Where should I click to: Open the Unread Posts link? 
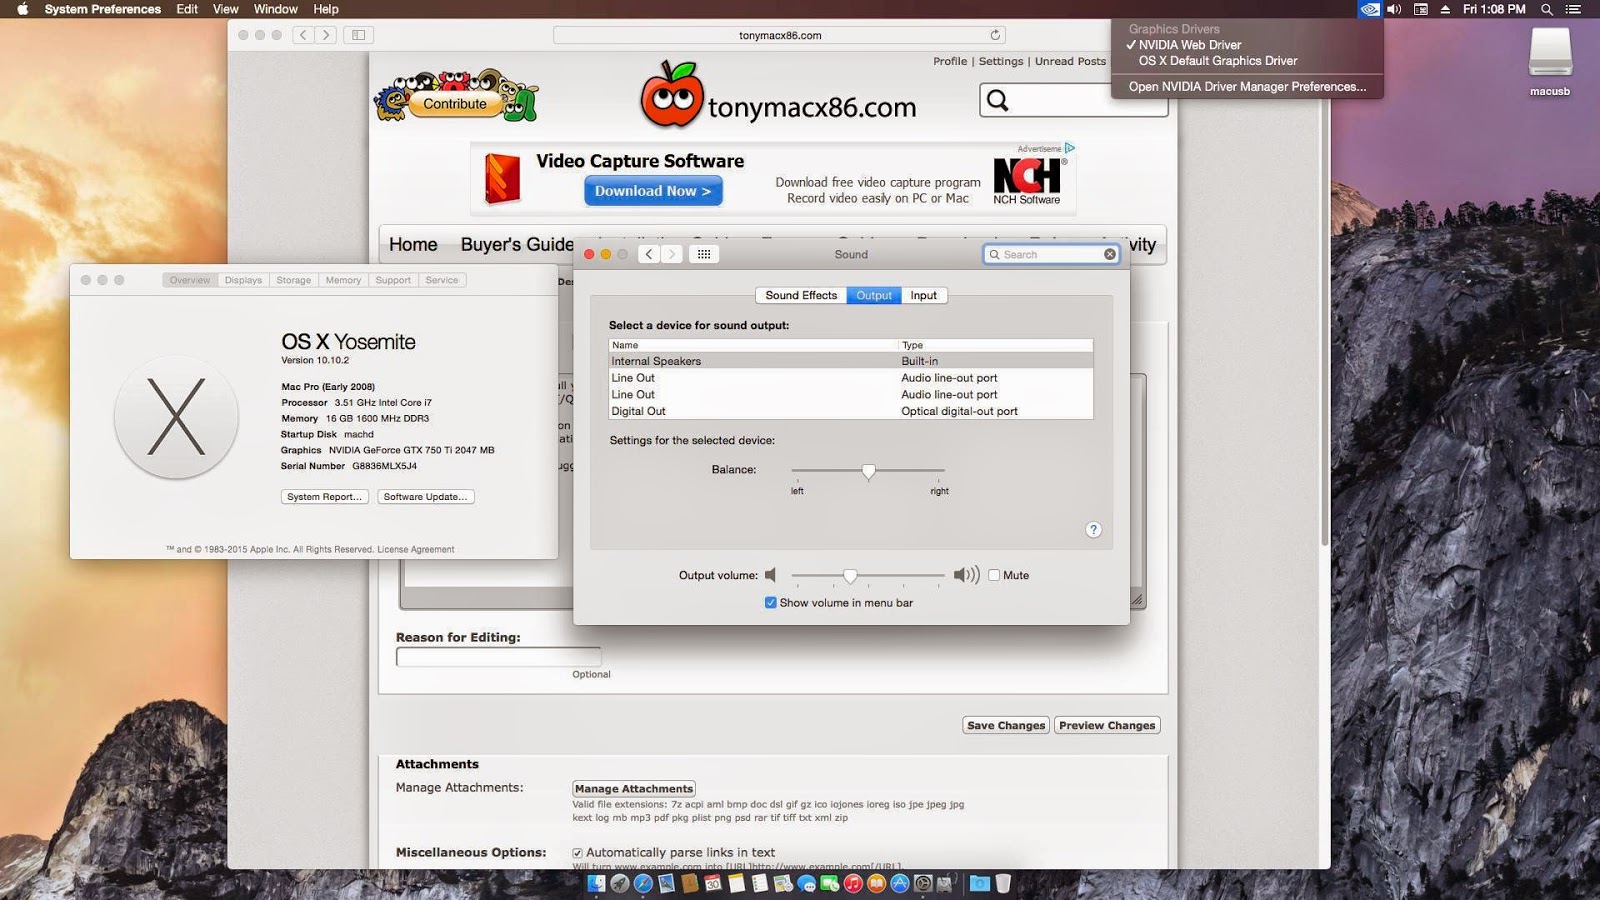click(1070, 61)
